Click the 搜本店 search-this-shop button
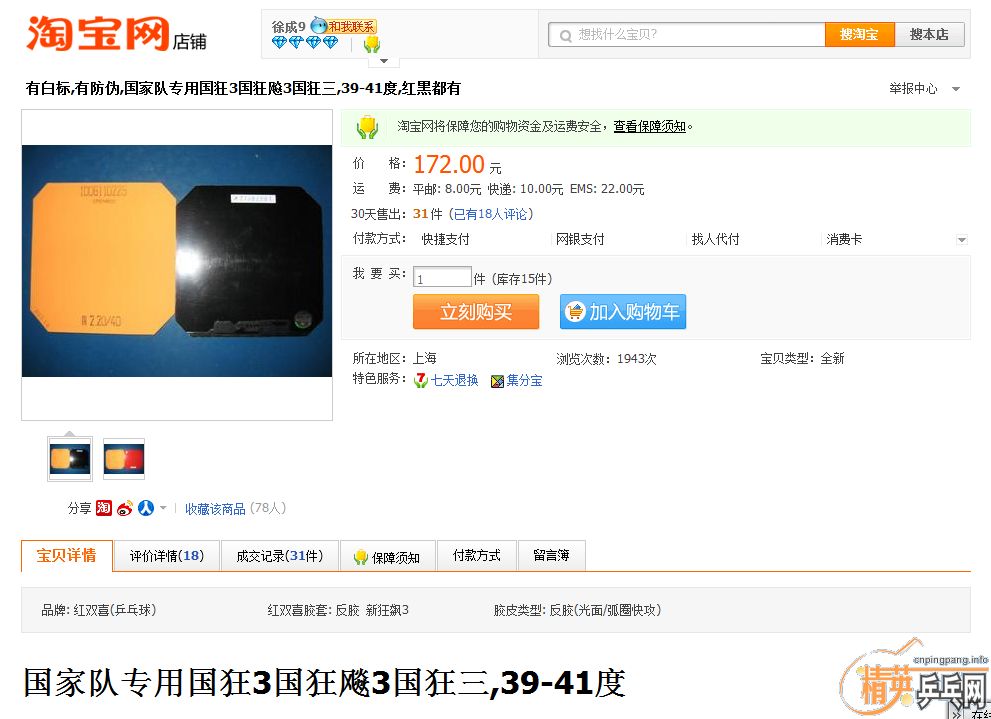The height and width of the screenshot is (719, 991). (x=930, y=35)
